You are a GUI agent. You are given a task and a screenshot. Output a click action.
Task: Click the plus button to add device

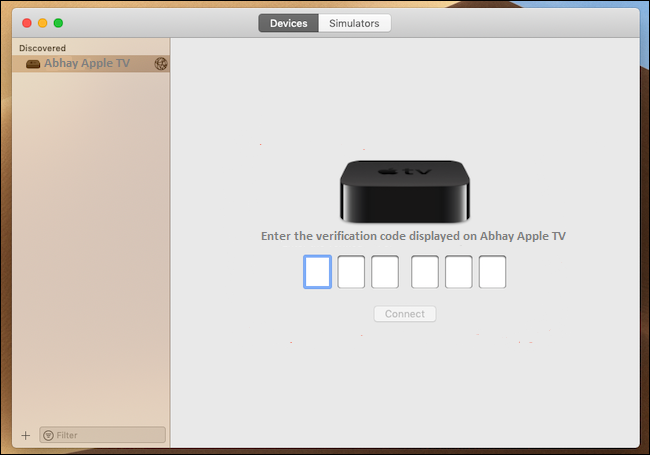(x=26, y=435)
